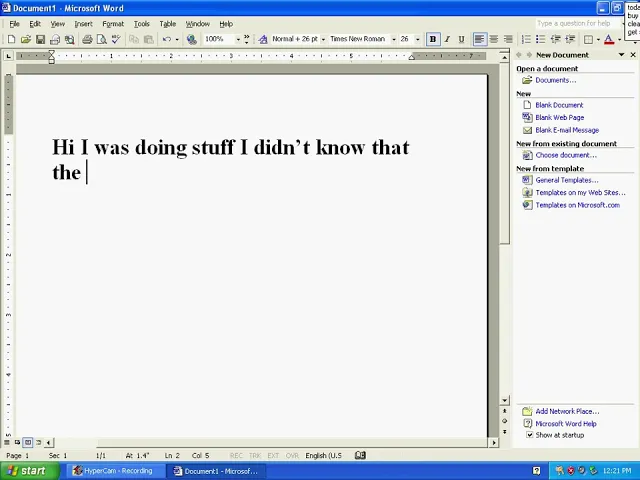Click the Windows Start button
Image resolution: width=640 pixels, height=480 pixels.
(x=26, y=471)
